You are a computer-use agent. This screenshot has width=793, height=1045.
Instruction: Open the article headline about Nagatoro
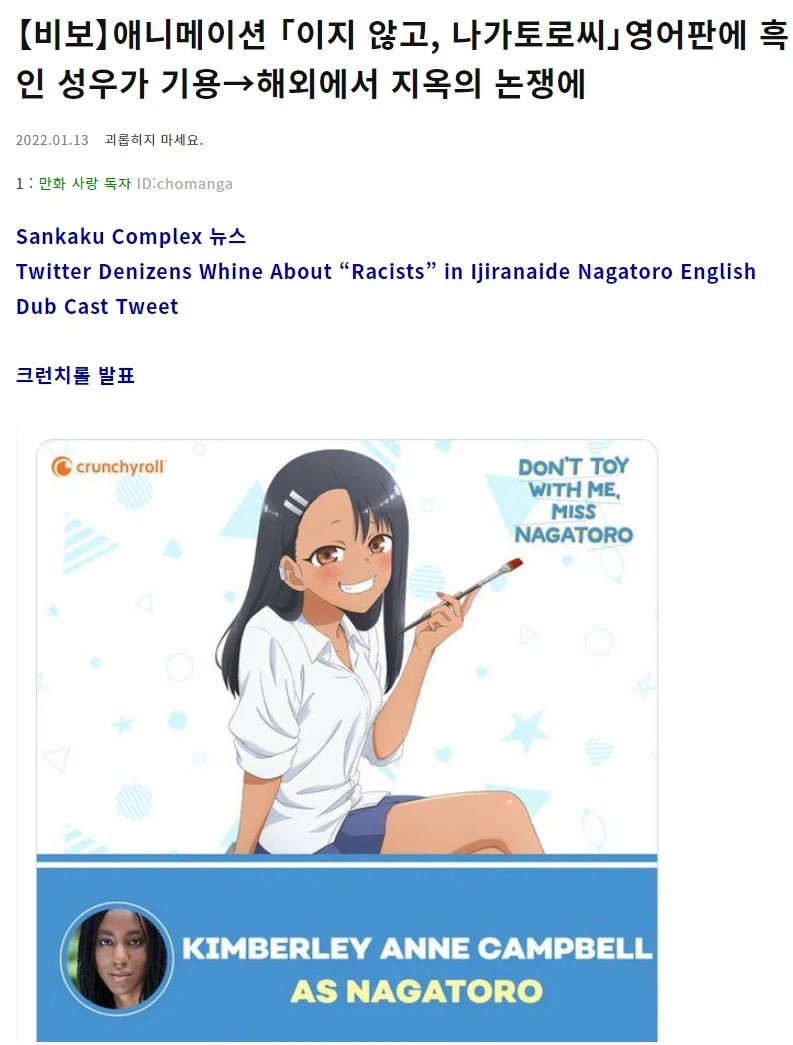[x=402, y=61]
